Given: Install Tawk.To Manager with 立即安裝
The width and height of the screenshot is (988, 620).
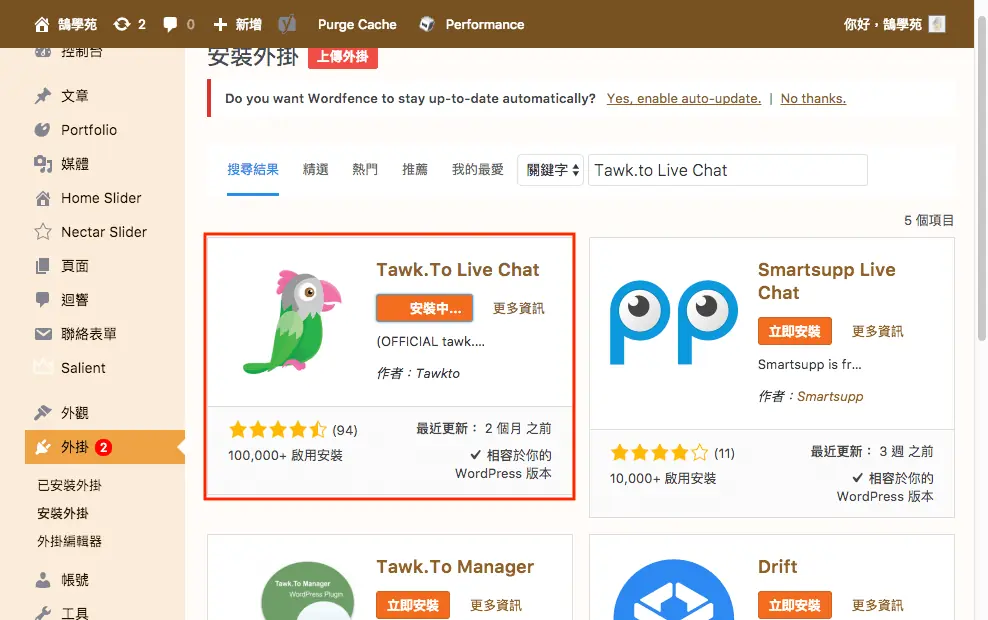Looking at the screenshot, I should pyautogui.click(x=413, y=606).
